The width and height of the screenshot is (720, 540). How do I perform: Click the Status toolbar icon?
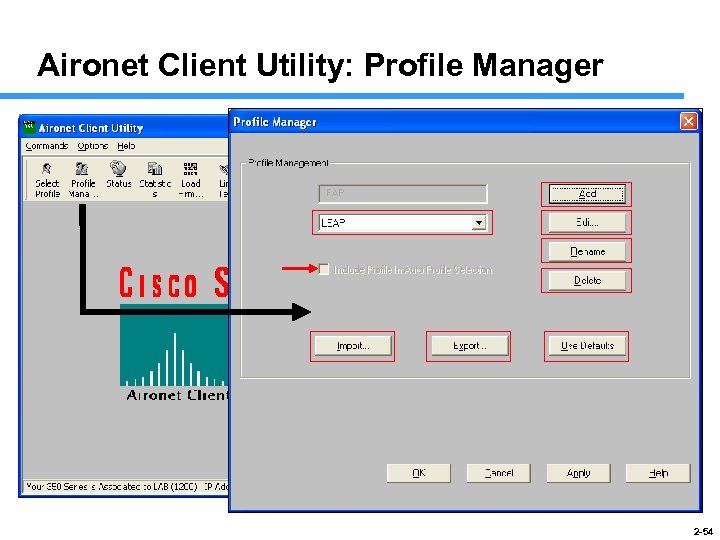[118, 175]
